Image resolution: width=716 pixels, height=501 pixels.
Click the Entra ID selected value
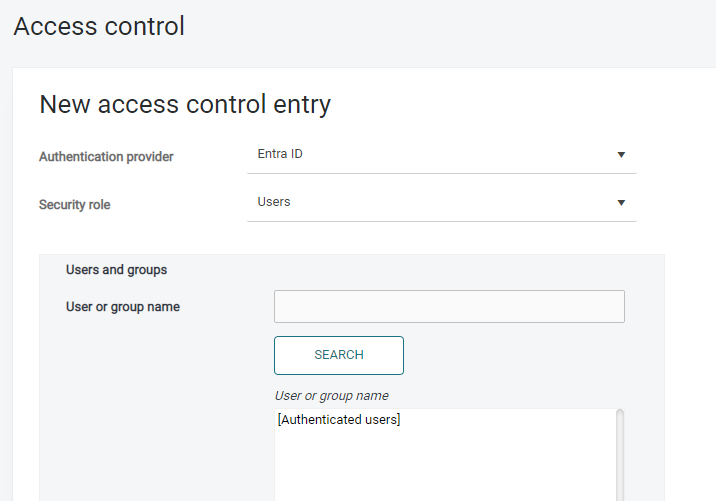(280, 154)
